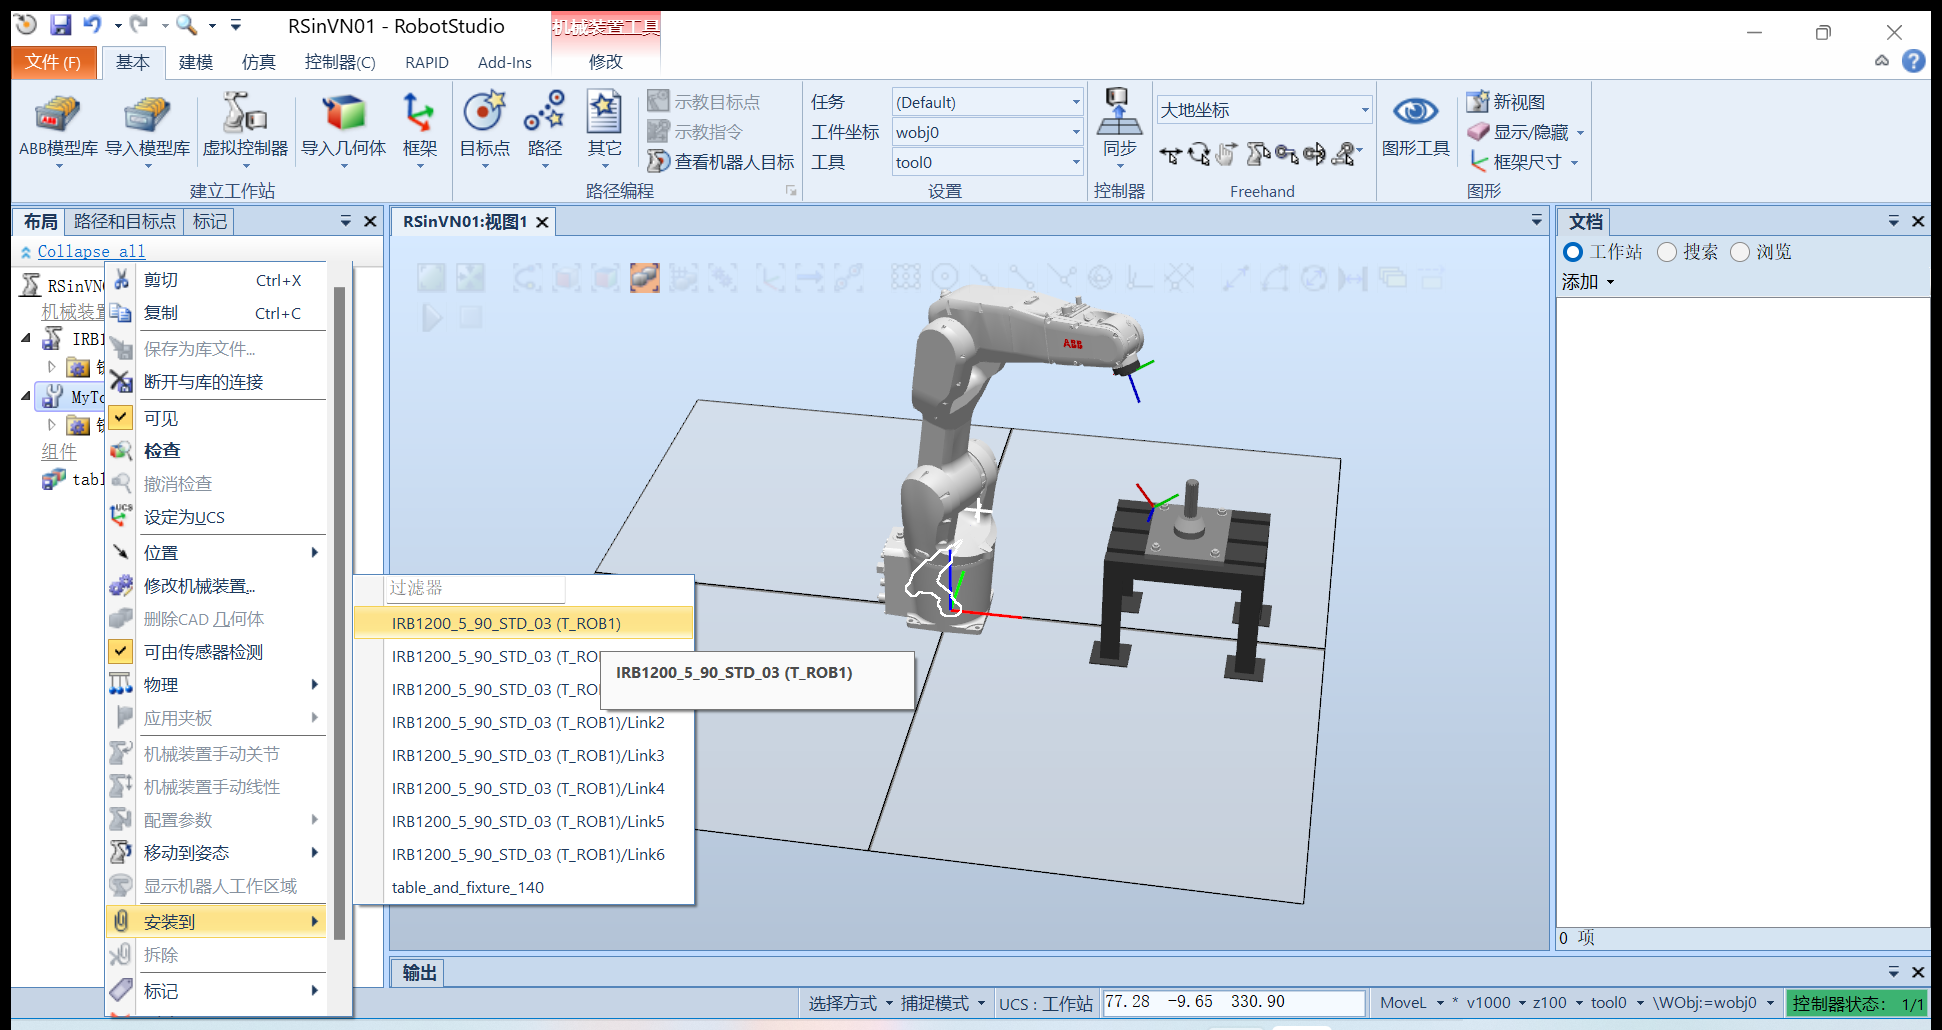Click the 新视图 new view icon
This screenshot has height=1030, width=1942.
coord(1506,102)
